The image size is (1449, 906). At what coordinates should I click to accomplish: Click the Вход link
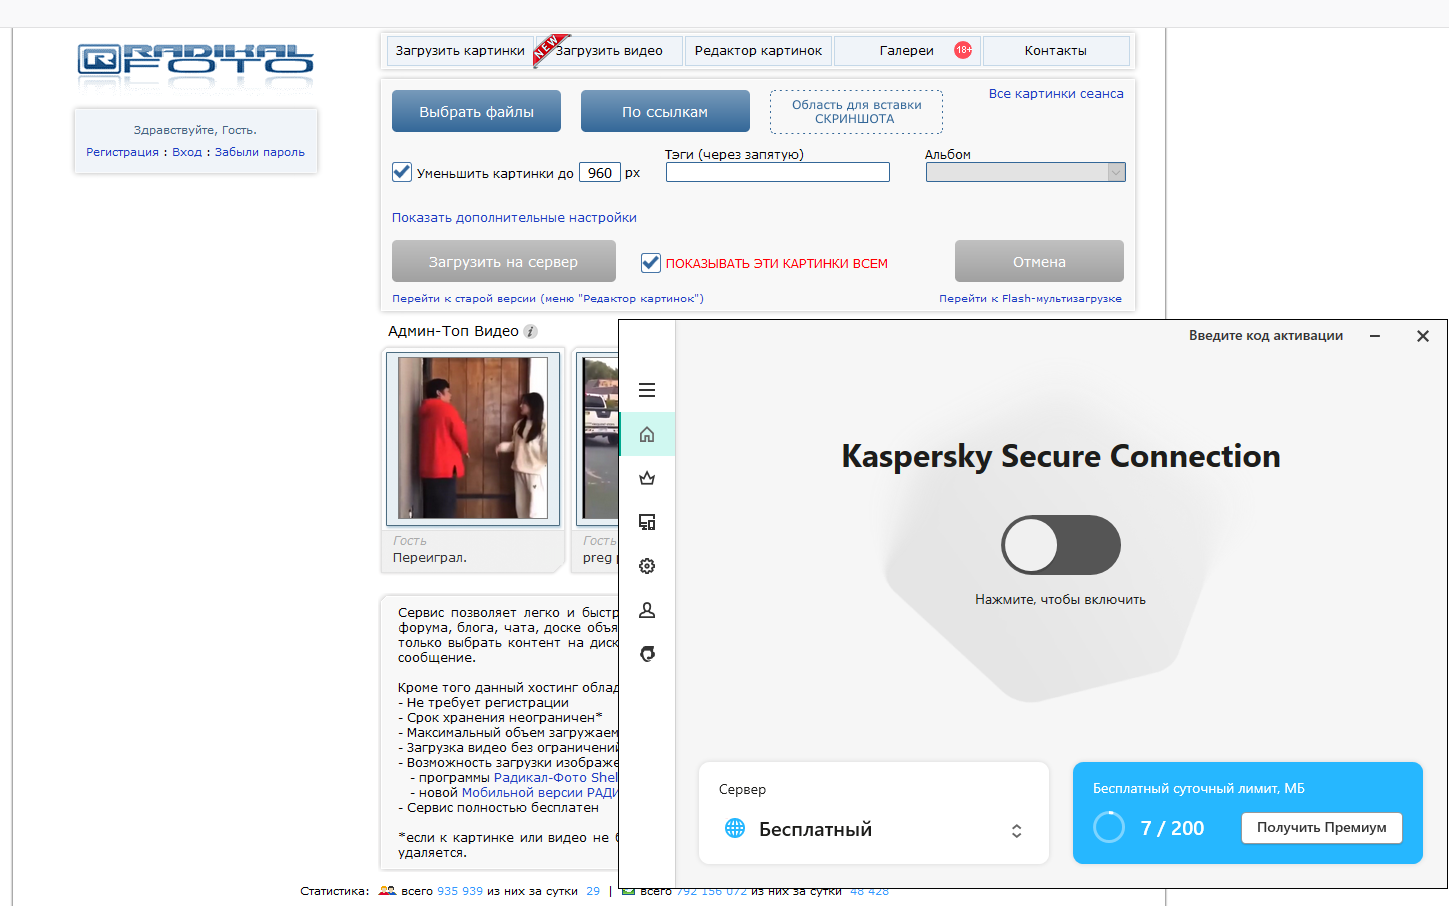[x=187, y=152]
